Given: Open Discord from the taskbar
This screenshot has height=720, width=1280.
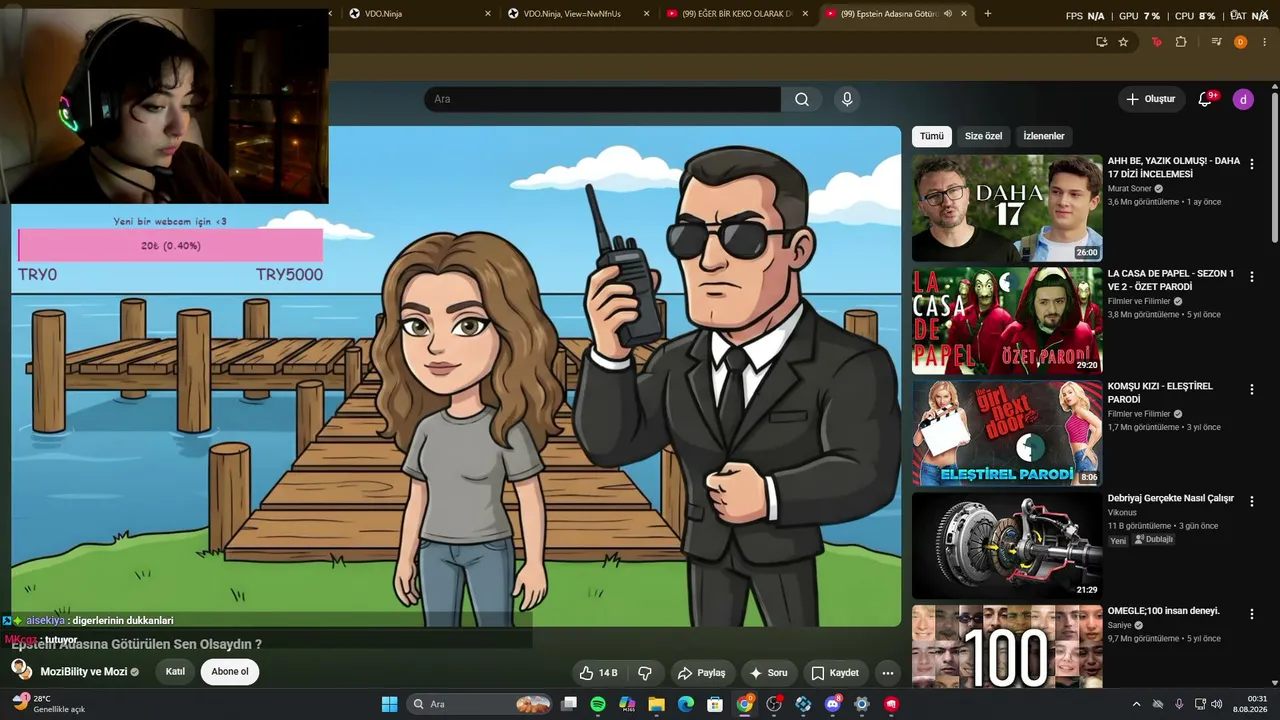Looking at the screenshot, I should pos(833,704).
